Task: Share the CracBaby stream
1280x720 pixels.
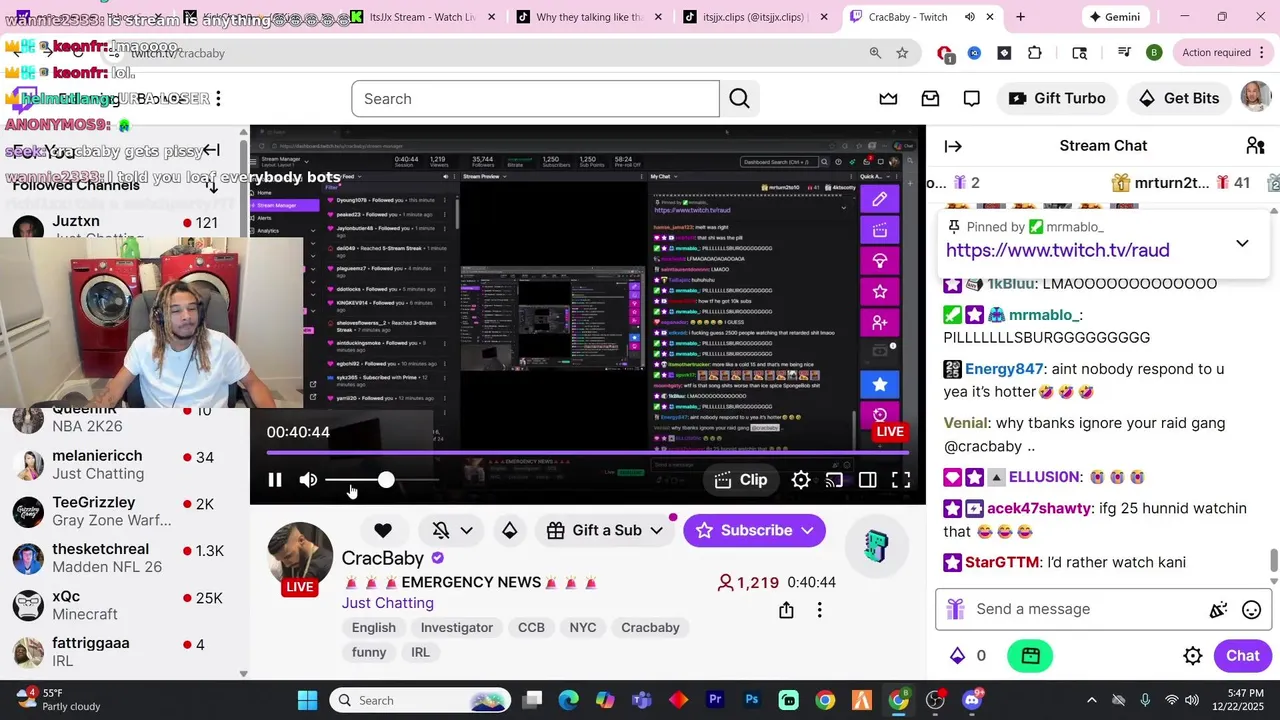Action: (x=786, y=610)
